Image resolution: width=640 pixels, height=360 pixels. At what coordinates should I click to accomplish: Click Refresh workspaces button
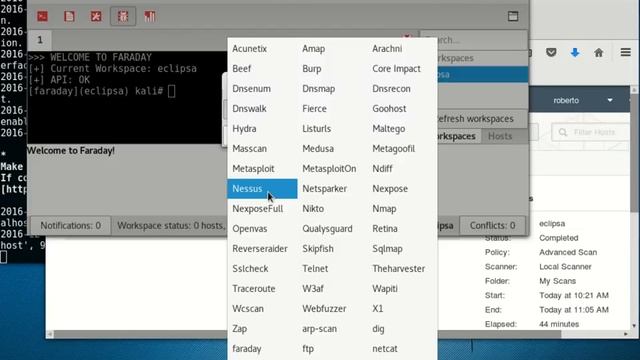pos(482,119)
